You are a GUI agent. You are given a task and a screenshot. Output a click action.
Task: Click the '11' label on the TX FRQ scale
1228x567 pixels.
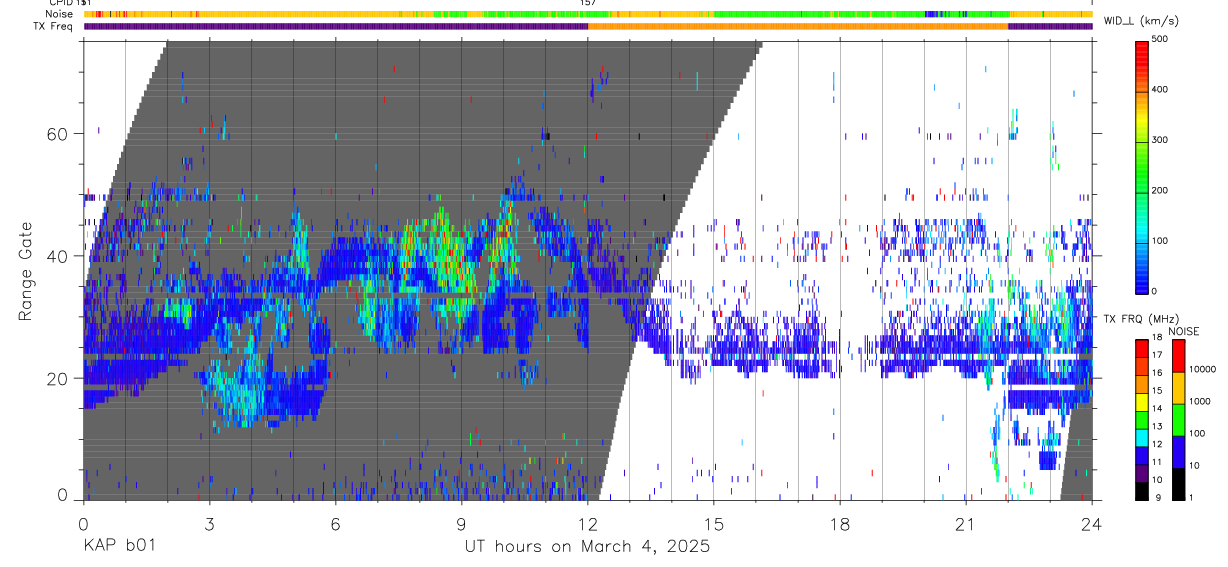[1157, 462]
